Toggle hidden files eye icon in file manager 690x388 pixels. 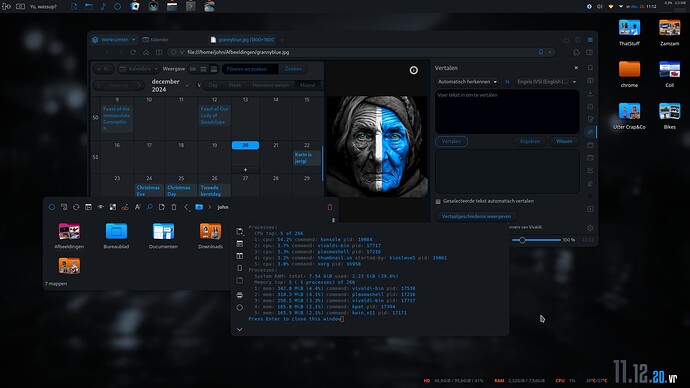click(101, 207)
